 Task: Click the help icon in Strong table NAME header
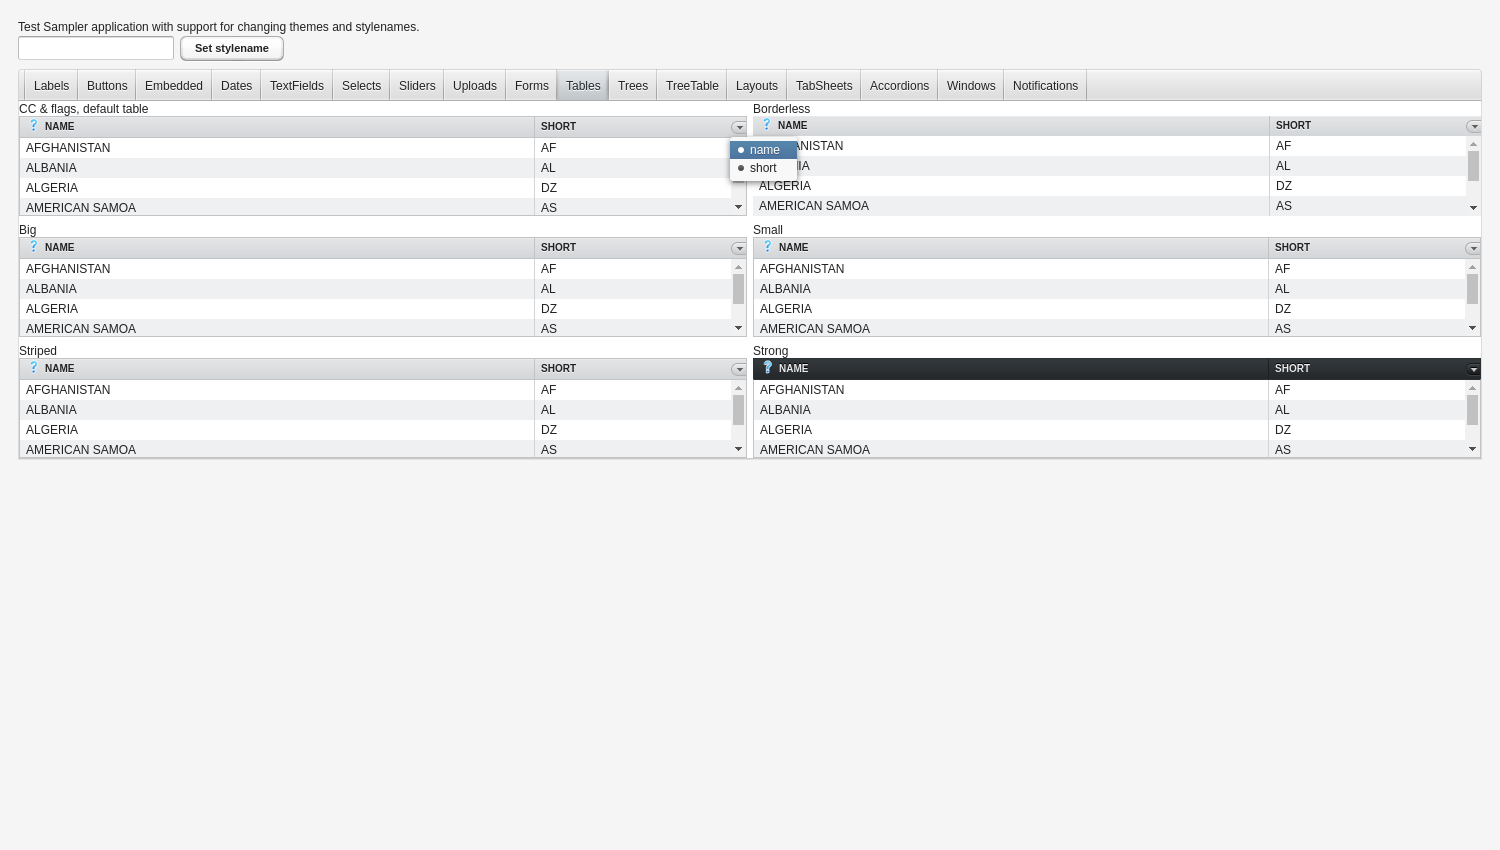767,368
